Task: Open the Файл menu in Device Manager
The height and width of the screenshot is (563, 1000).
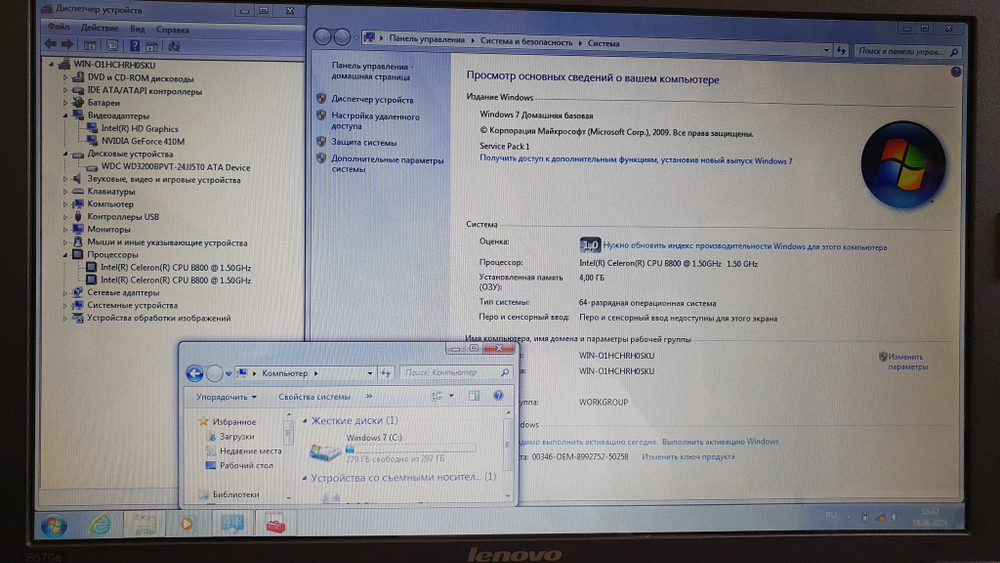Action: [x=58, y=27]
